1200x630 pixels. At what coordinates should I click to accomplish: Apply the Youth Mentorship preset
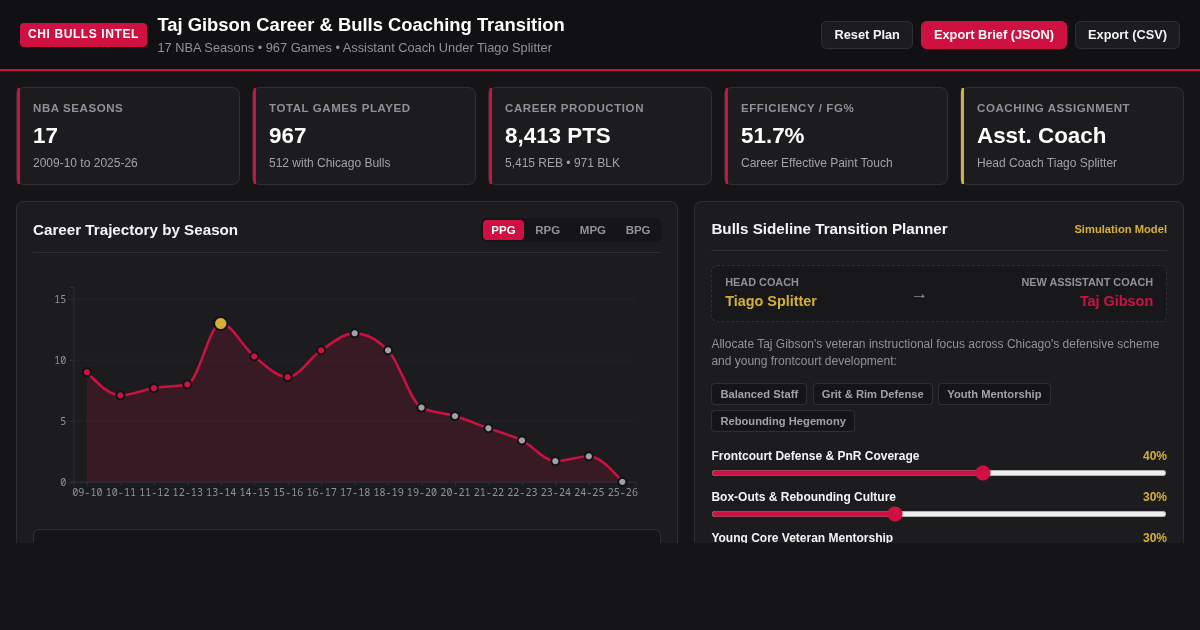click(x=994, y=394)
